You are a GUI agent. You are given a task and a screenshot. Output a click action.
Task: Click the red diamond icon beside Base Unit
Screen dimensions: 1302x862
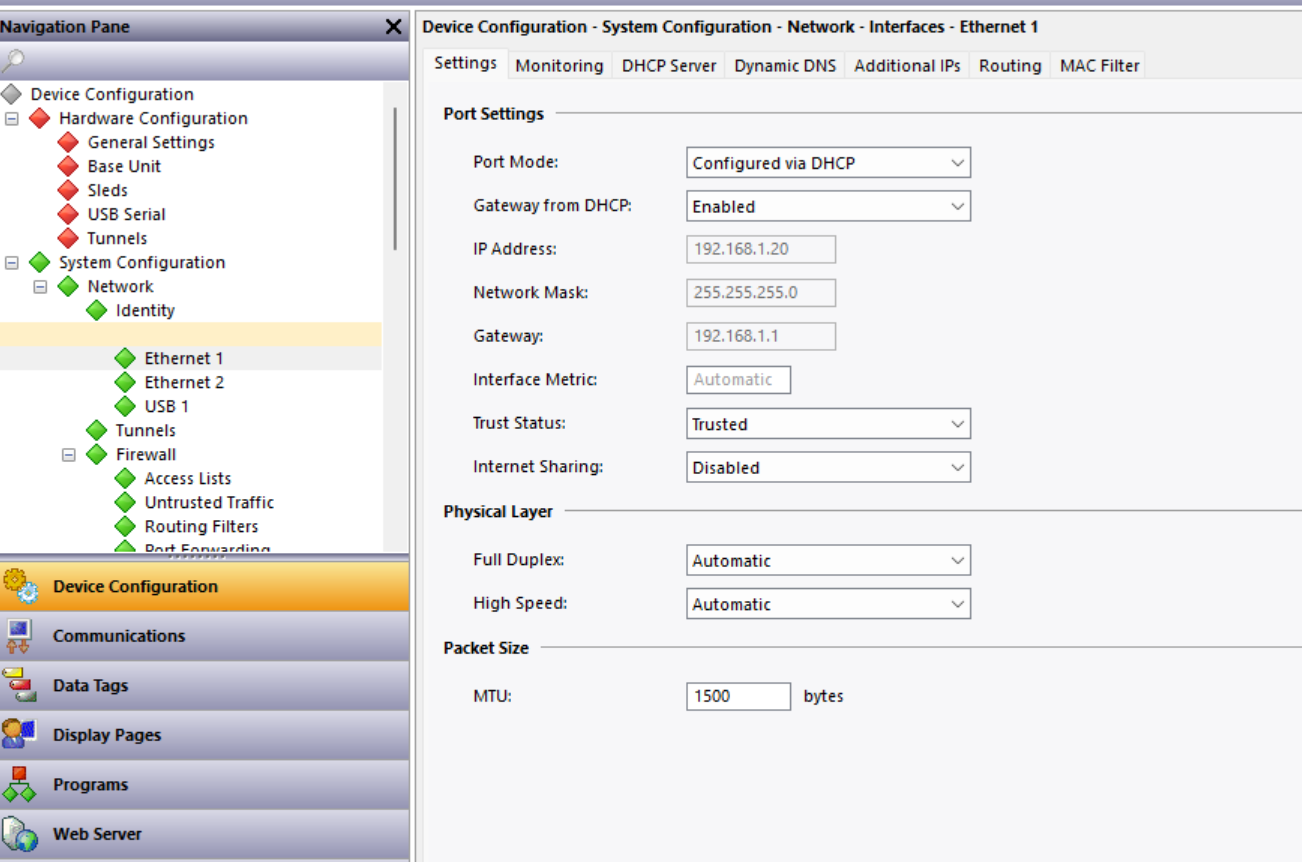tap(68, 166)
